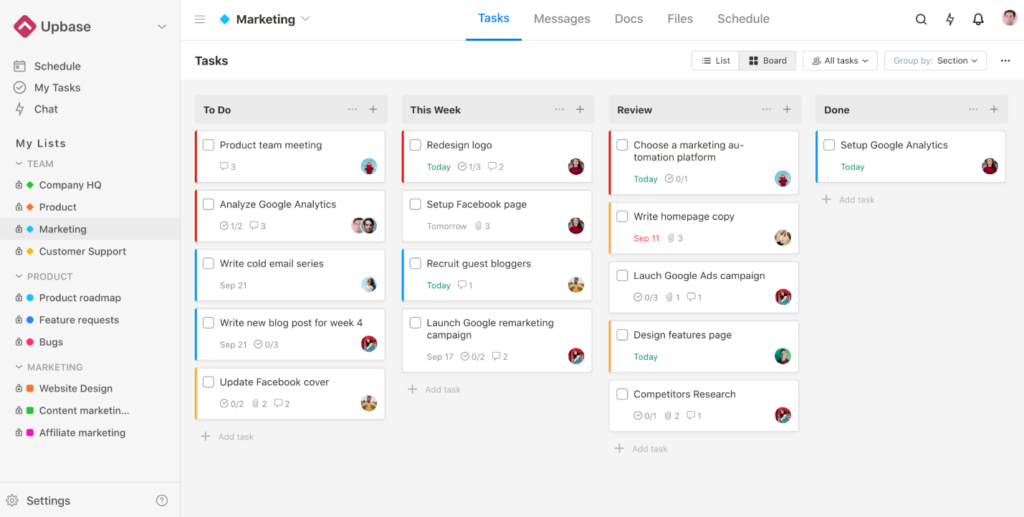Expand the Upbase workspace dropdown arrow
The width and height of the screenshot is (1024, 517).
162,27
